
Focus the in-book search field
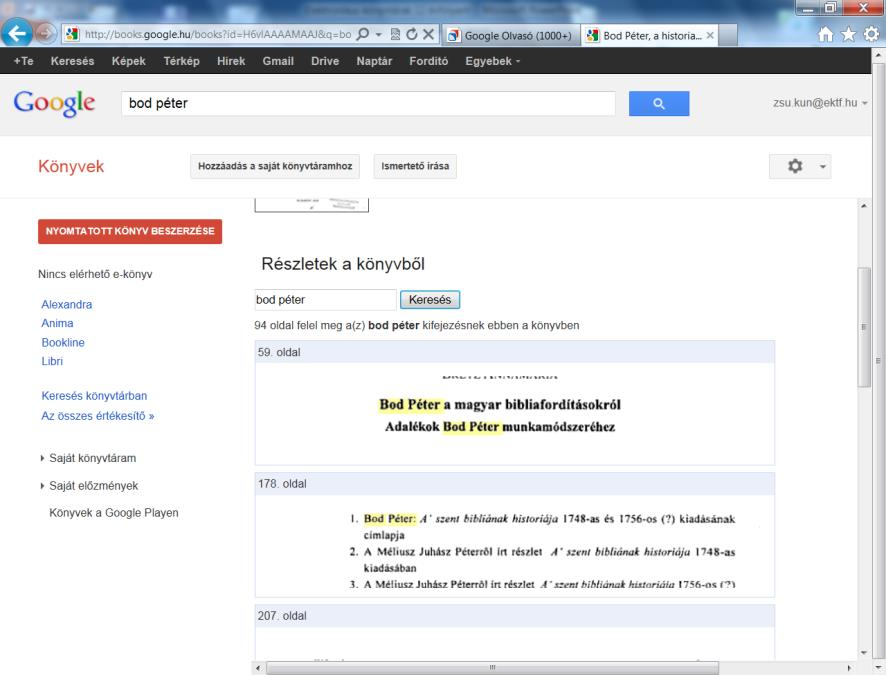(x=325, y=300)
